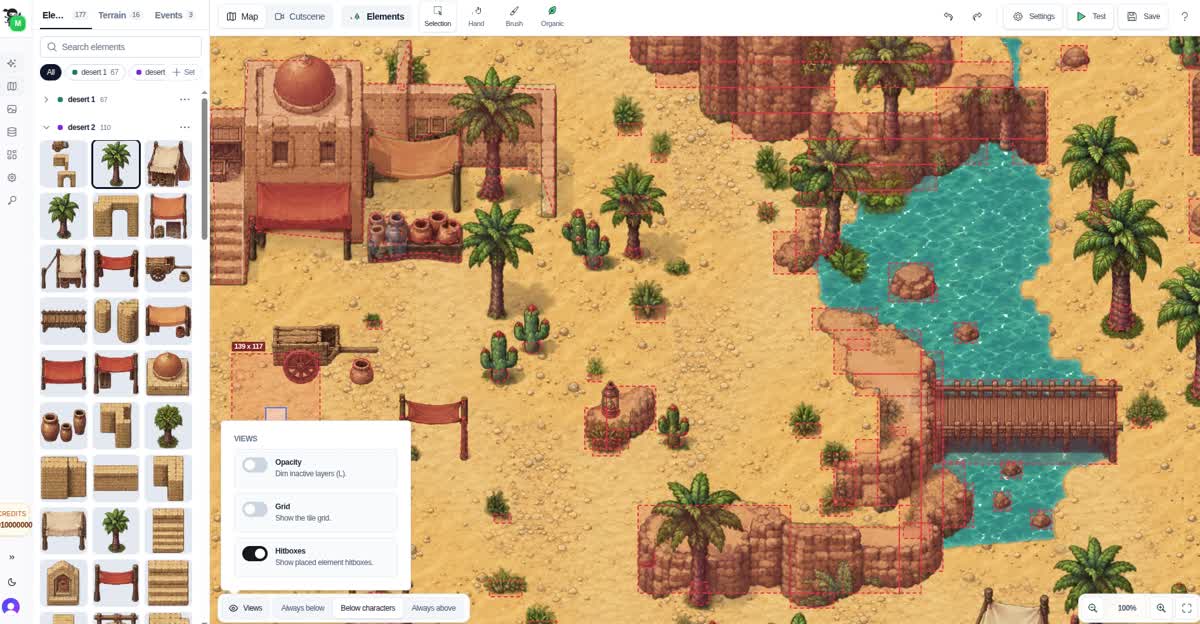Toggle the Opacity view switch

[x=255, y=465]
